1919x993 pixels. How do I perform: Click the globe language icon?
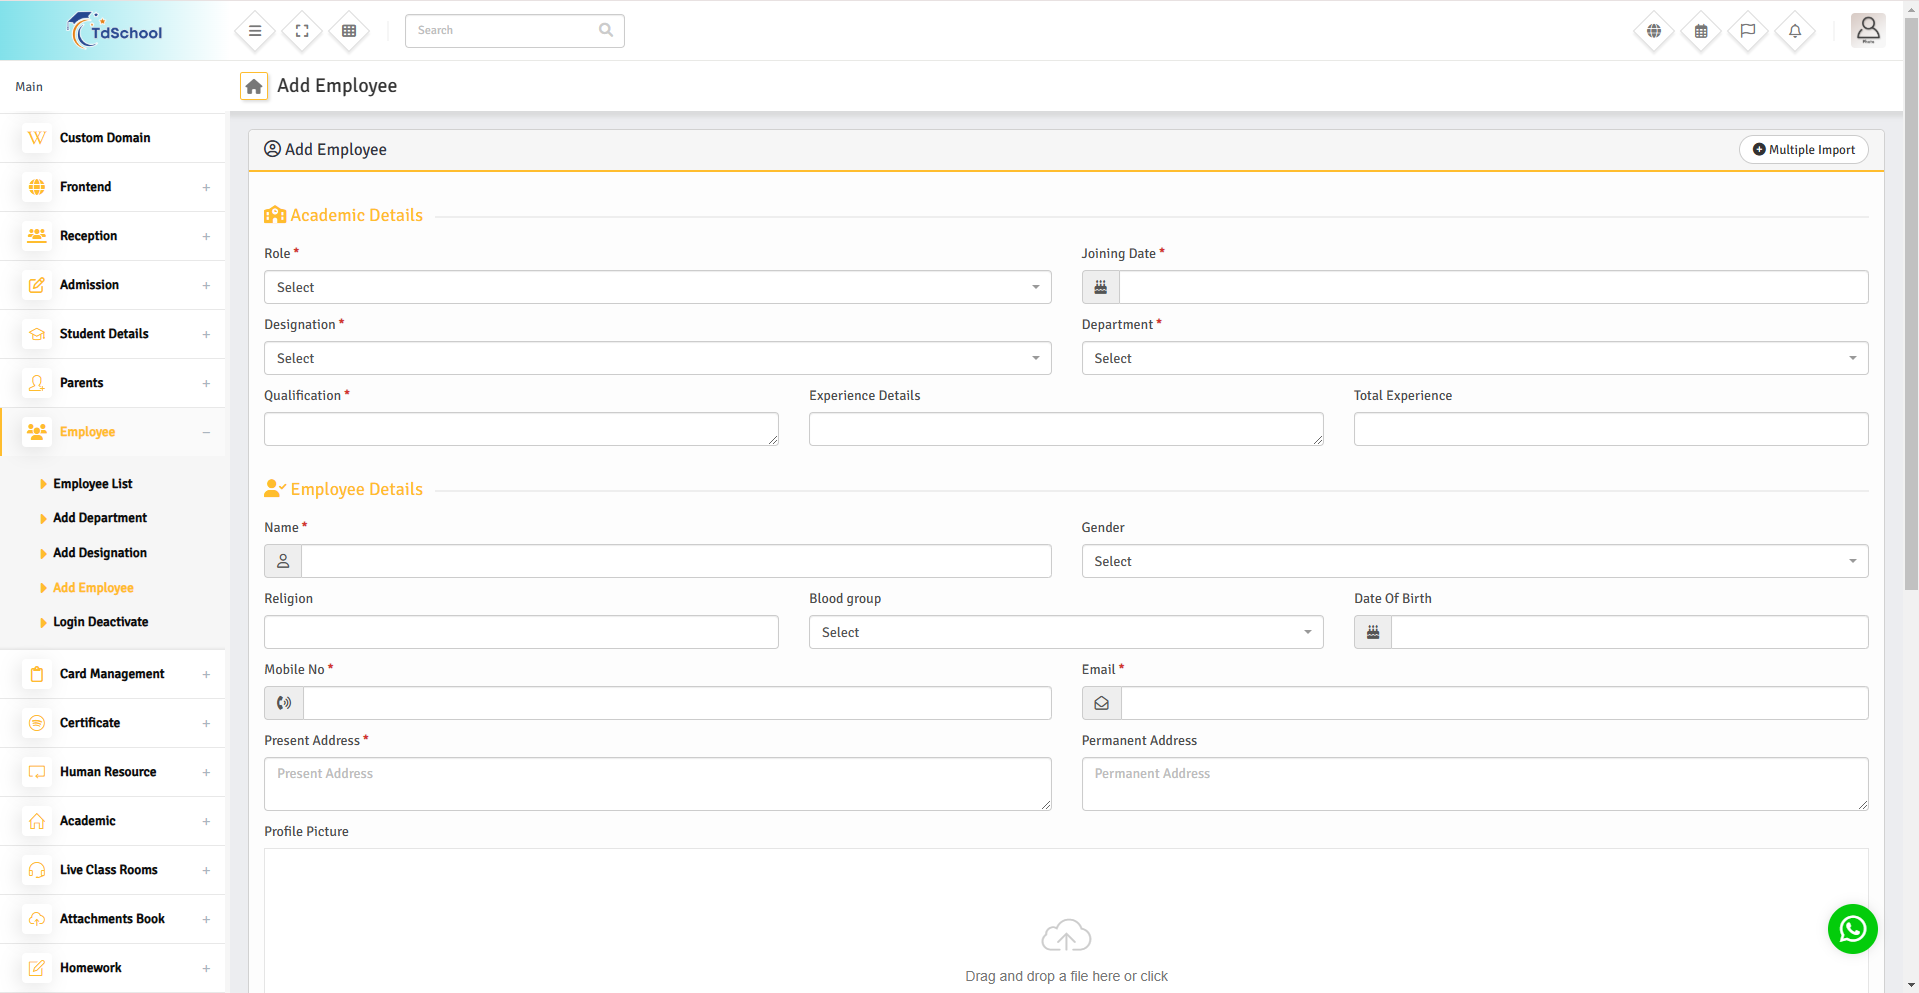click(1654, 31)
